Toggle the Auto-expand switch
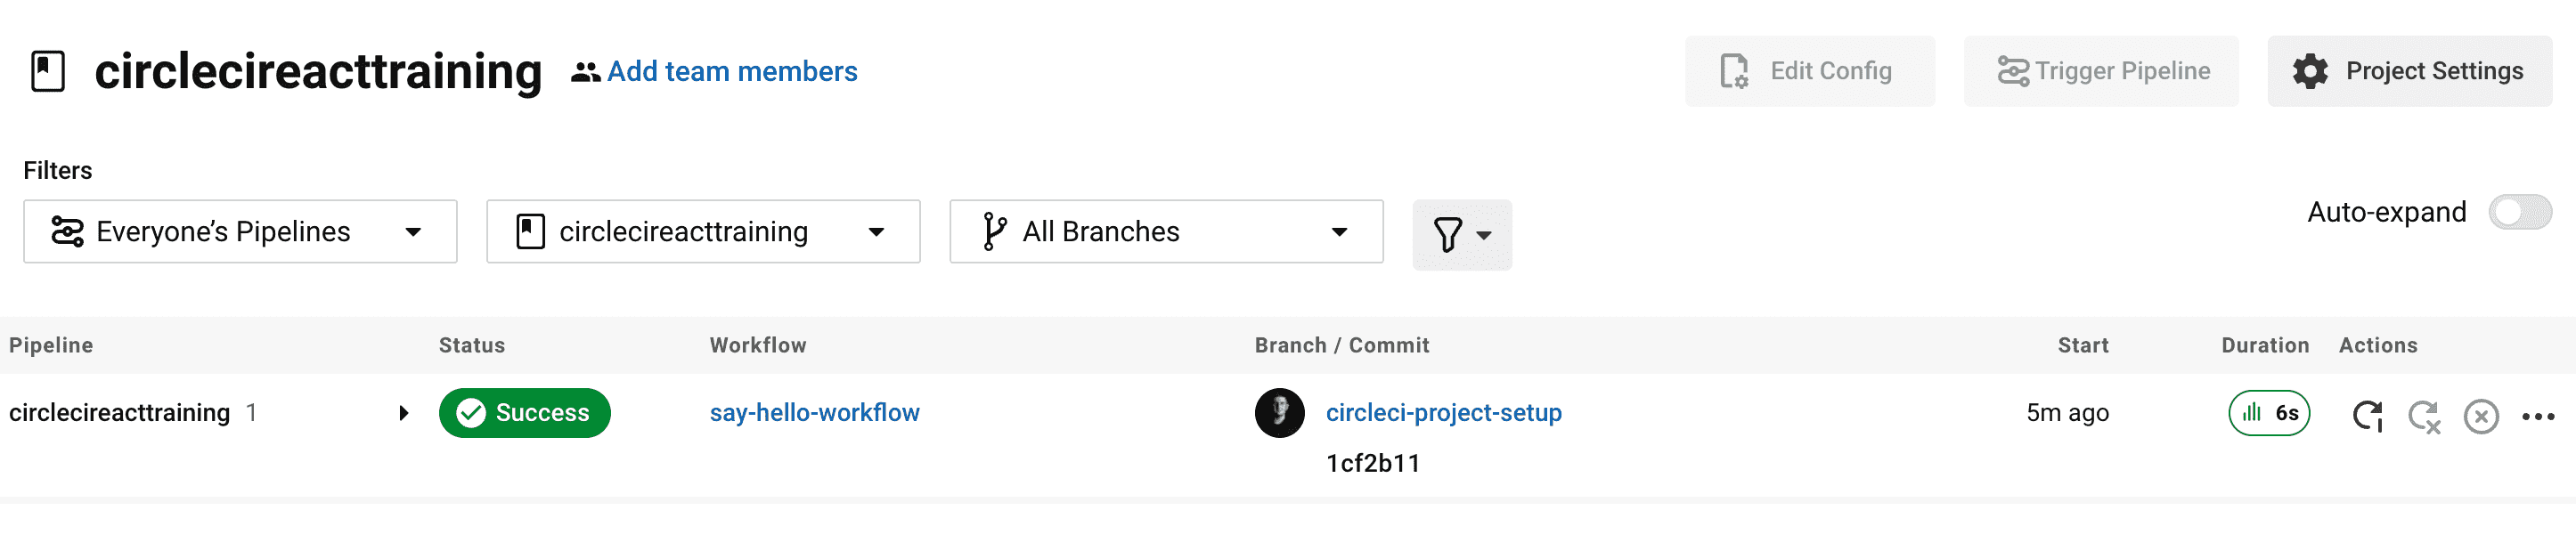2576x559 pixels. click(x=2519, y=212)
